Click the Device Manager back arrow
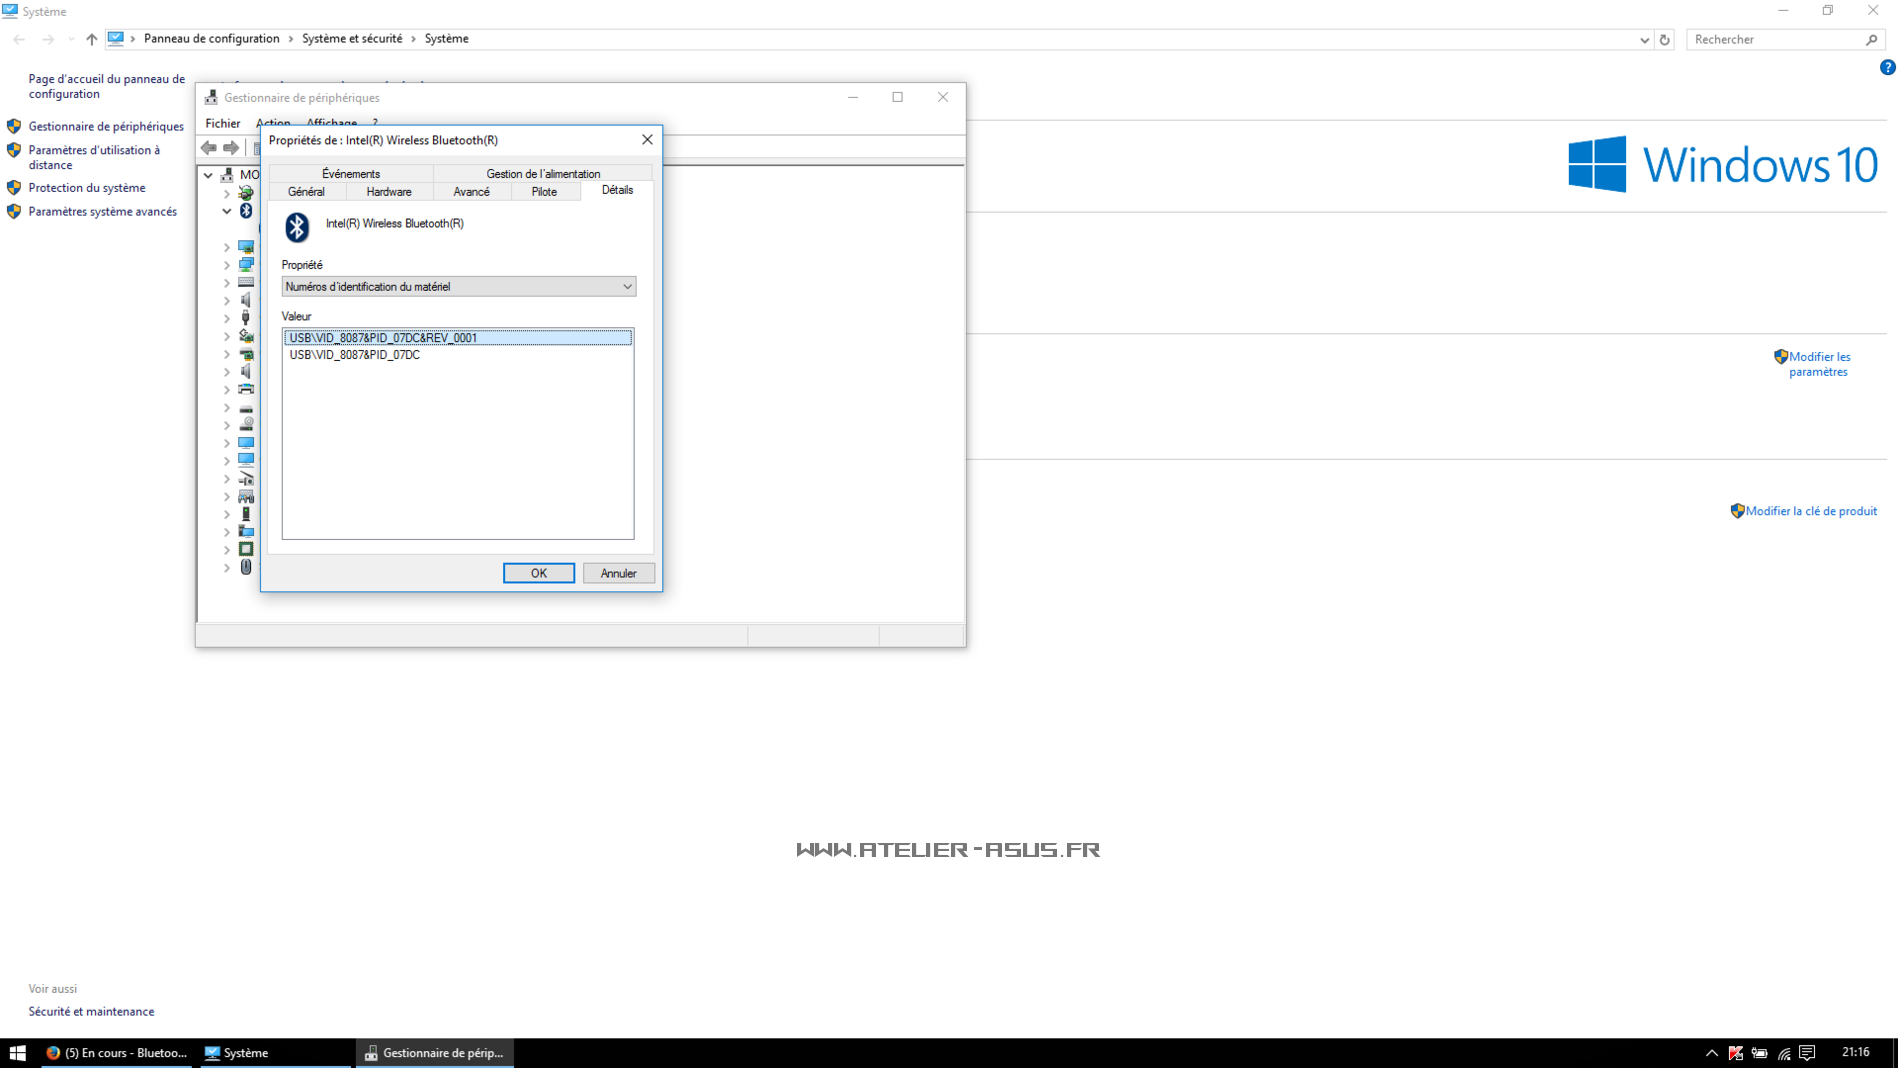The image size is (1898, 1068). (x=209, y=148)
